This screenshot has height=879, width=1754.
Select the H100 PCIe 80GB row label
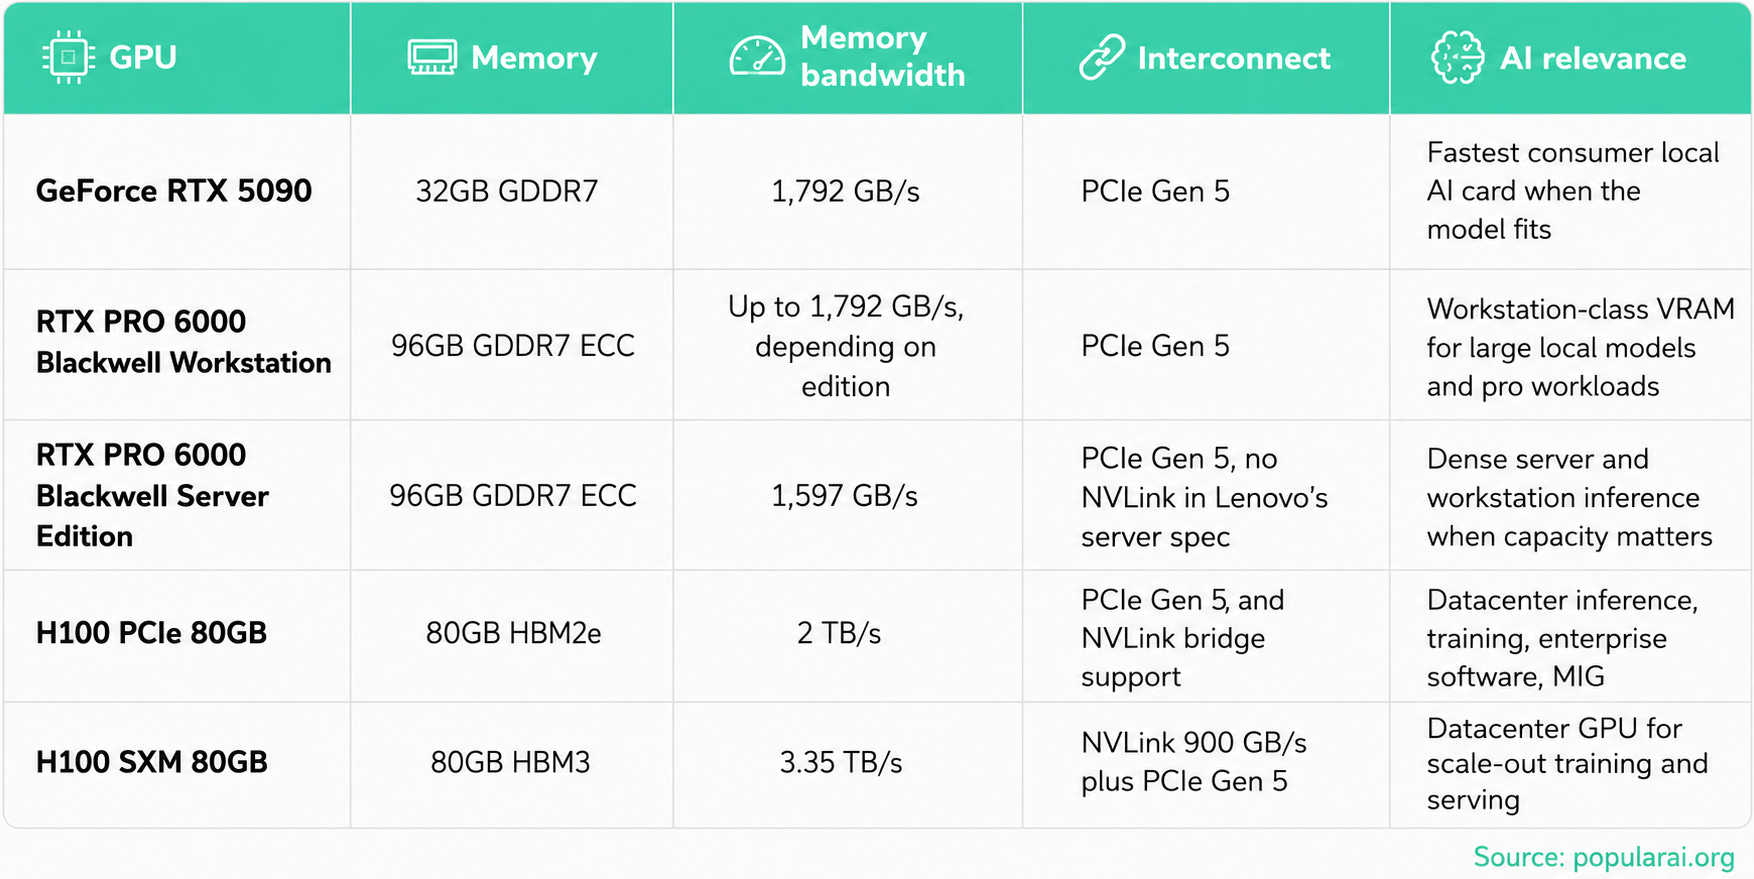coord(151,633)
